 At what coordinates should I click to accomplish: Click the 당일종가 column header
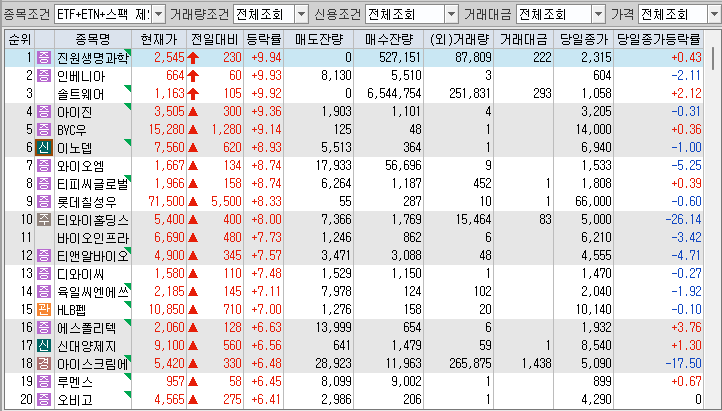coord(583,39)
